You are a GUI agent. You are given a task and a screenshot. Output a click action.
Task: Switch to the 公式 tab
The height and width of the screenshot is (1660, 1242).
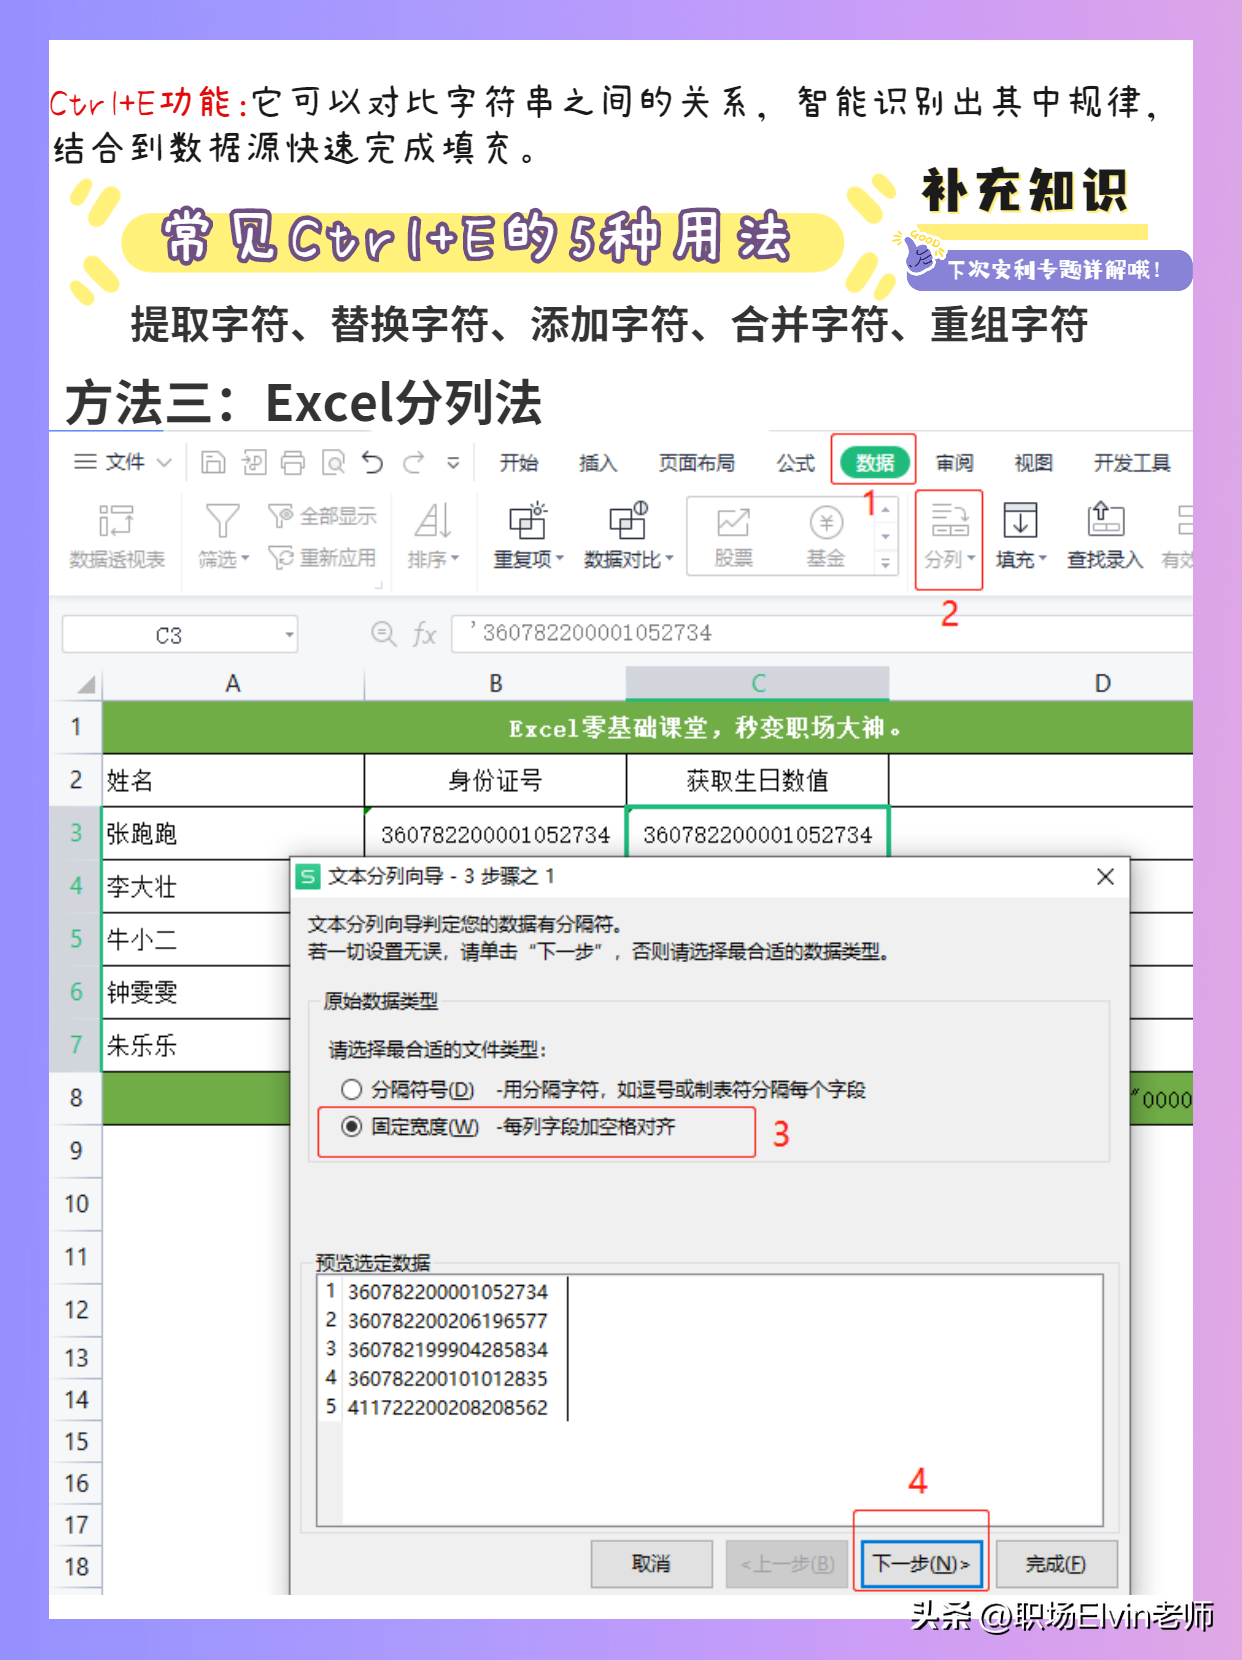(796, 463)
